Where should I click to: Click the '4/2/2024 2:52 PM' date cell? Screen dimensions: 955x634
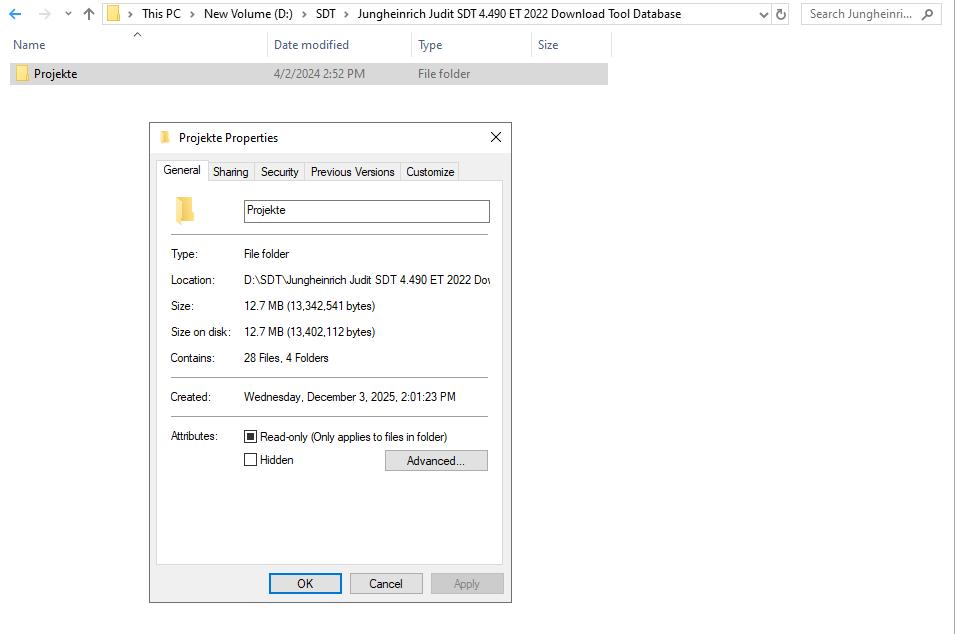coord(319,74)
